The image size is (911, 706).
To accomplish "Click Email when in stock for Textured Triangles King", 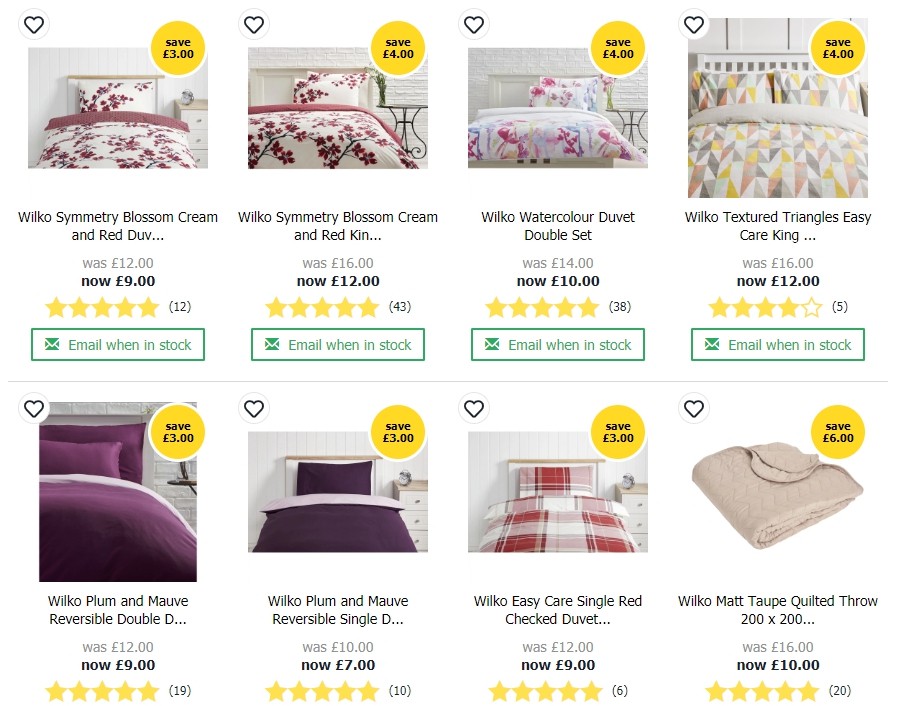I will pyautogui.click(x=777, y=344).
